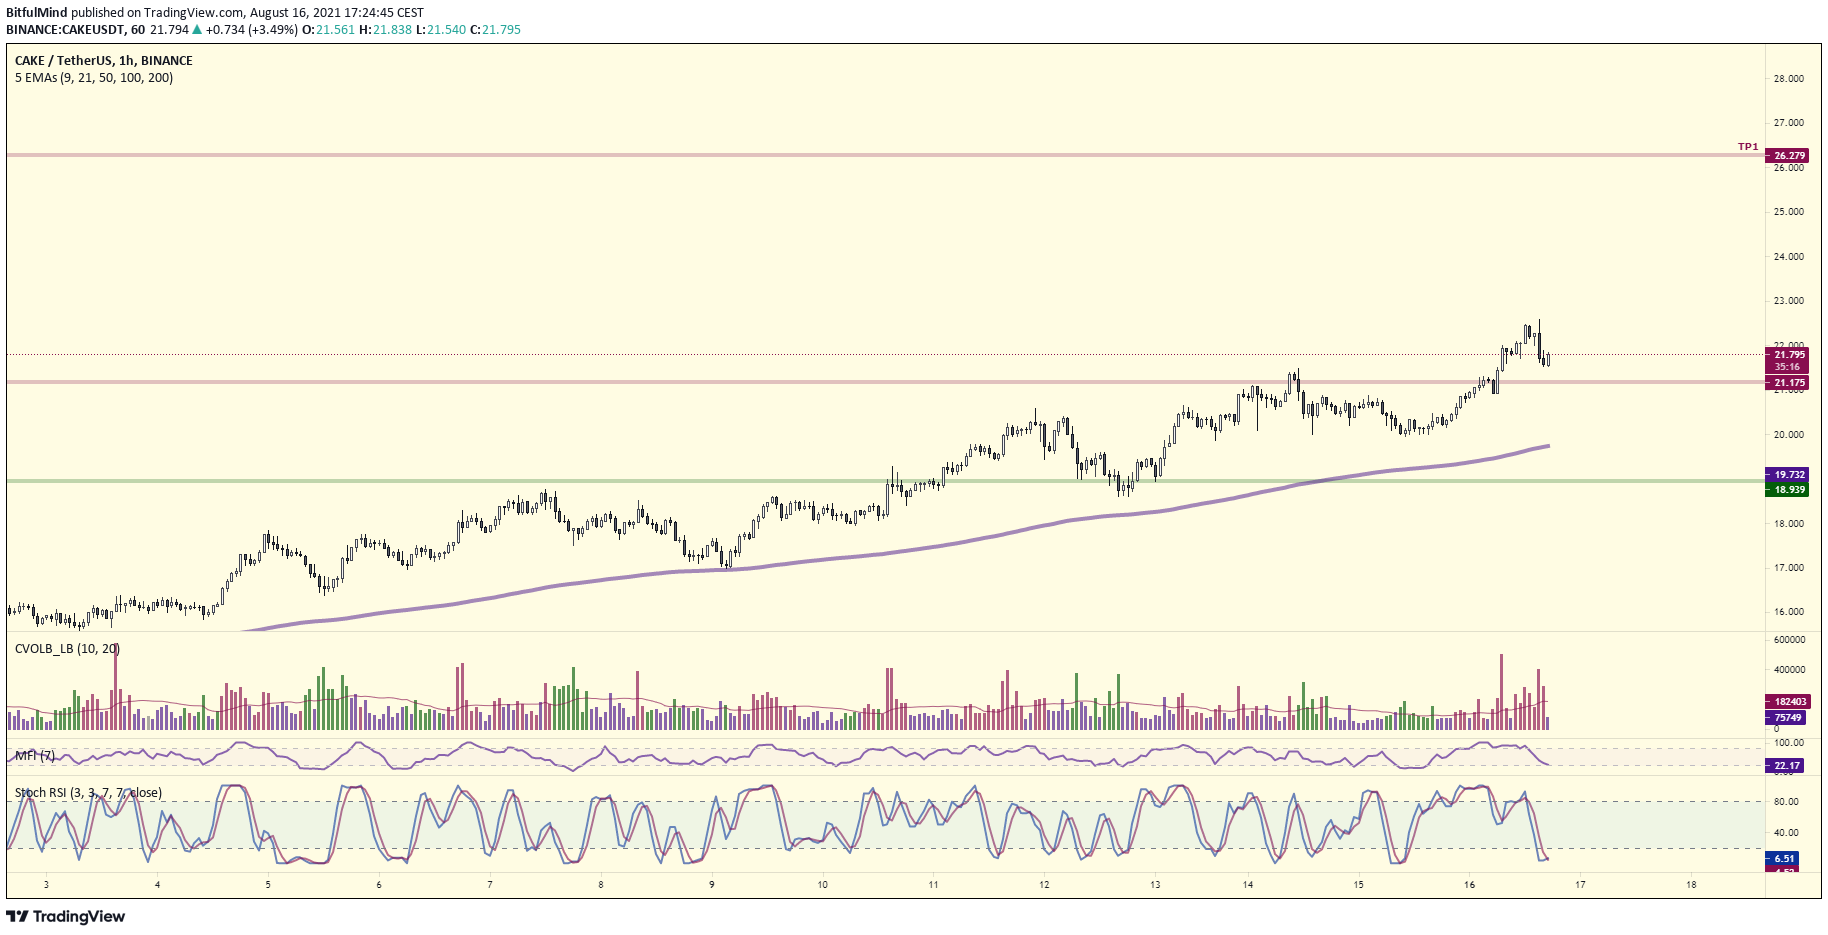Click the 16.000 price axis label
The image size is (1828, 935).
pos(1789,612)
